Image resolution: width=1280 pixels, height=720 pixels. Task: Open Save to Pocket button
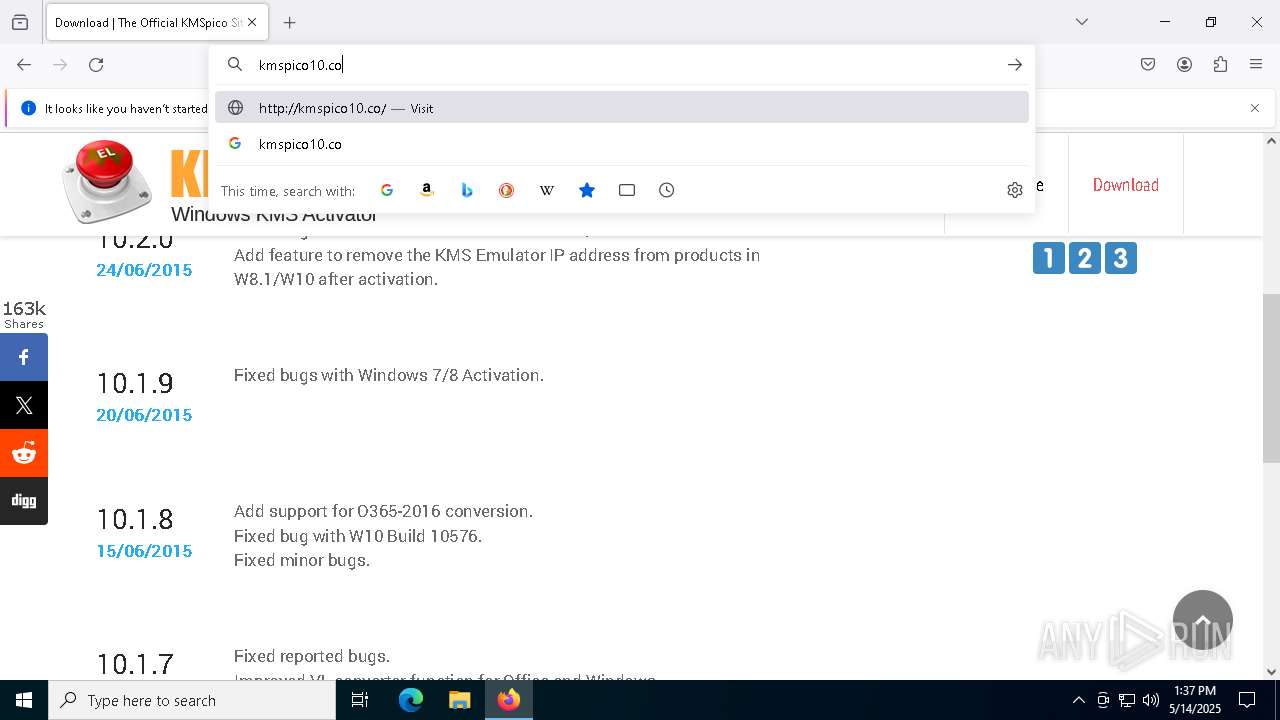pos(1148,64)
